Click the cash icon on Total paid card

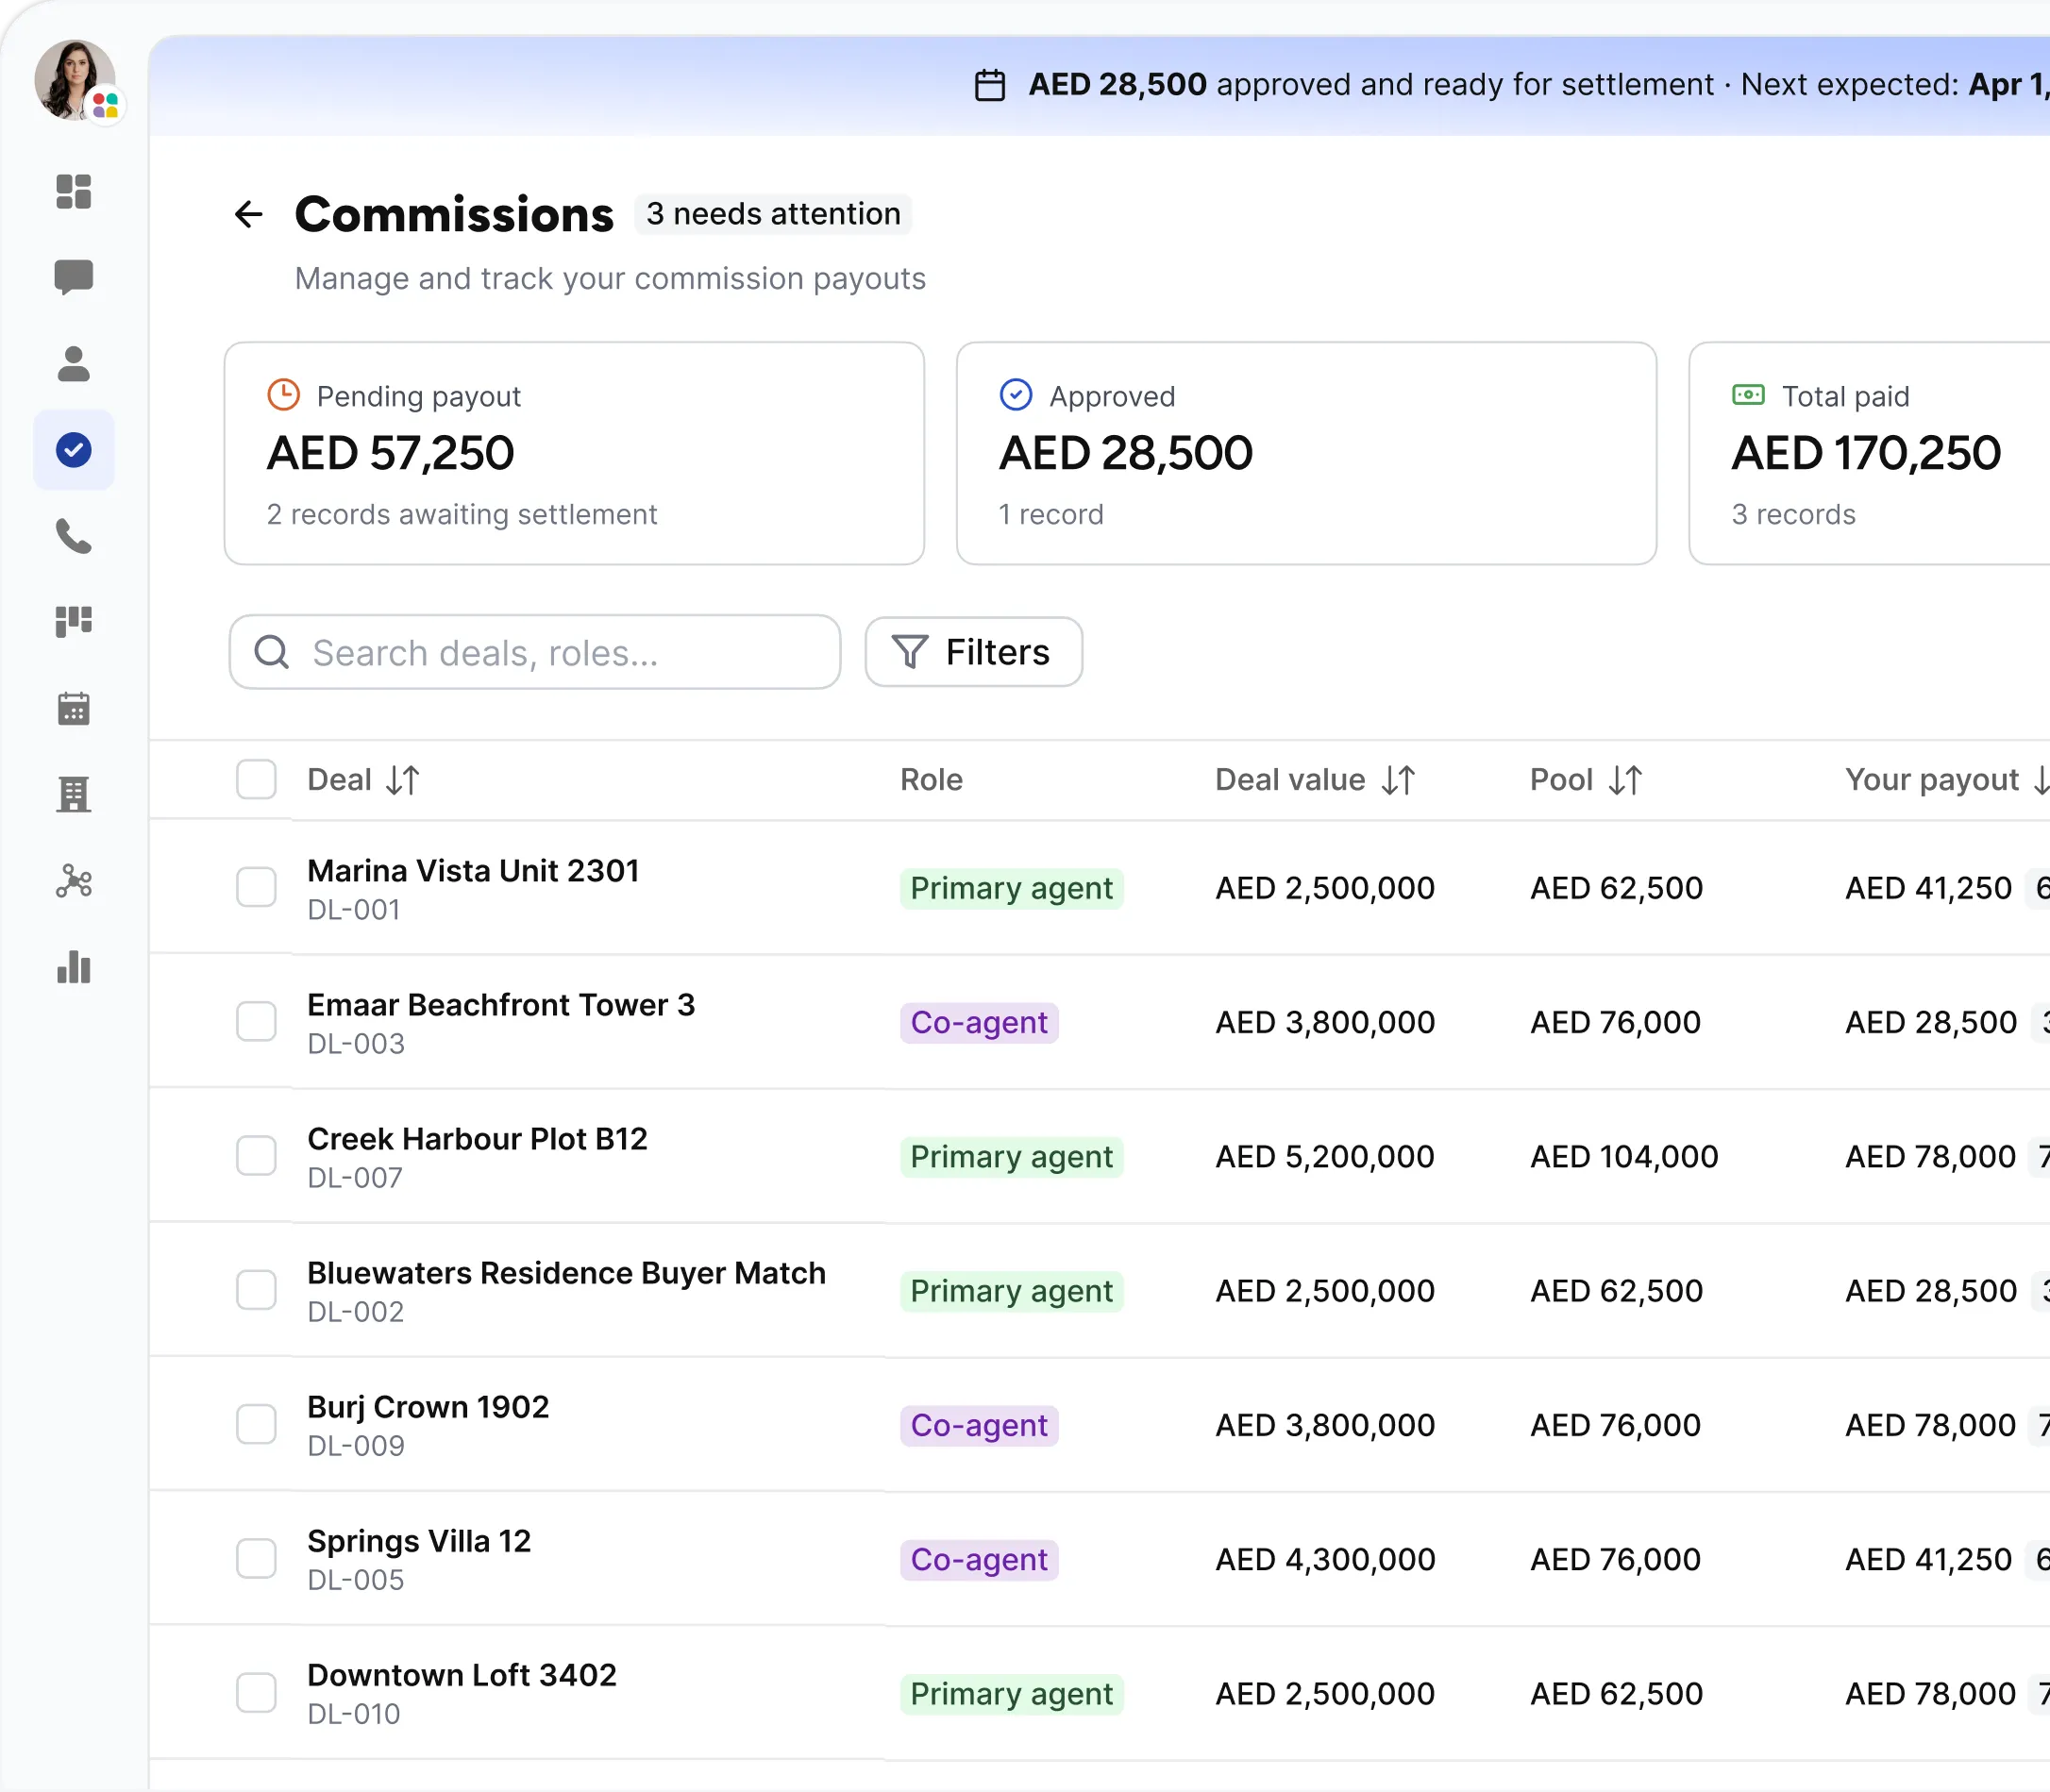1748,395
